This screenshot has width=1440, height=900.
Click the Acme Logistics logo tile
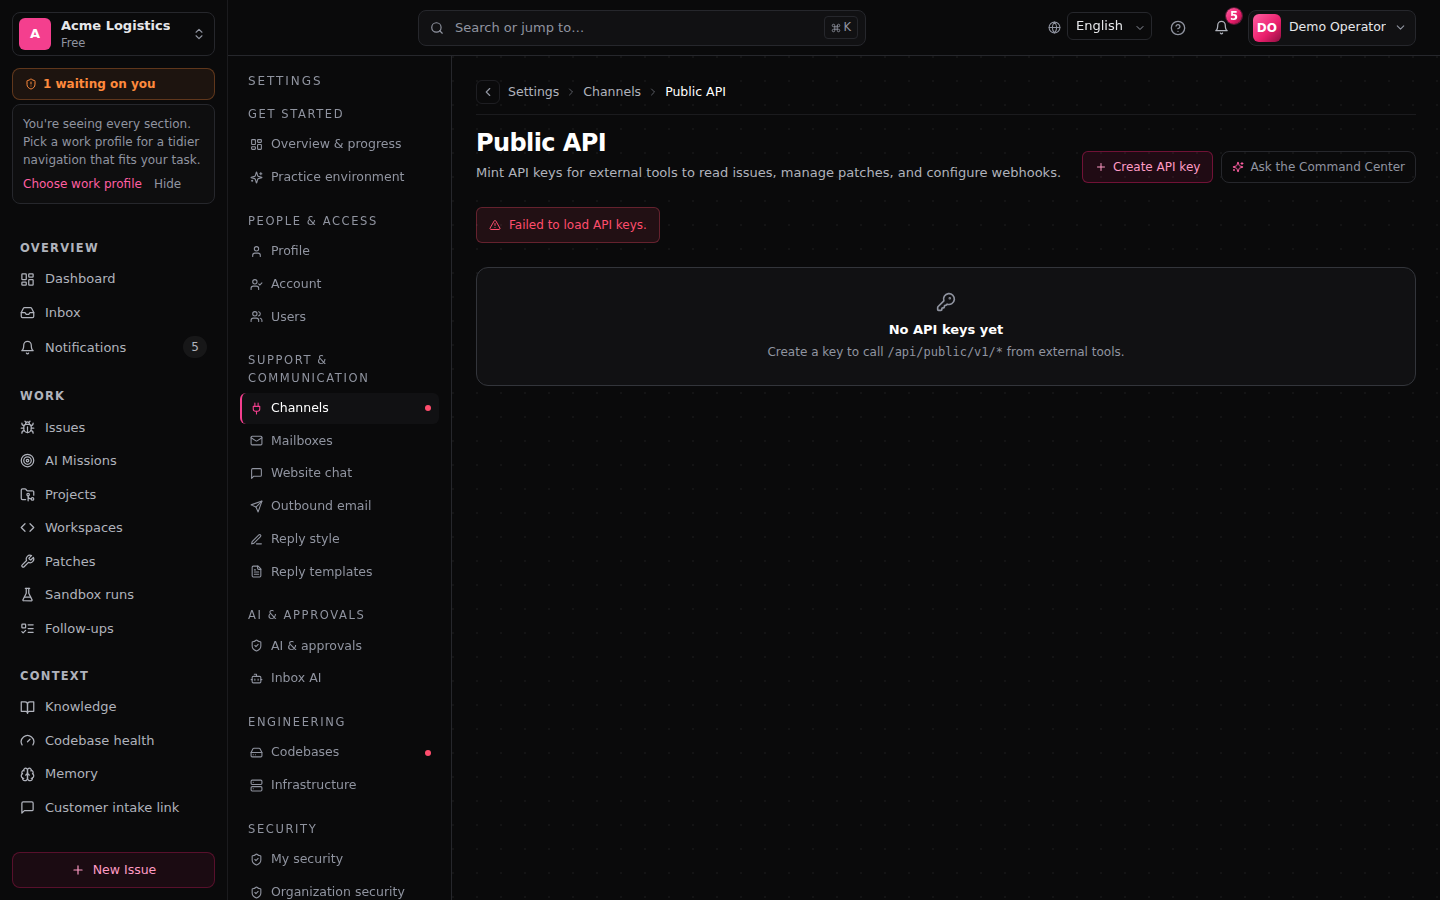point(35,34)
